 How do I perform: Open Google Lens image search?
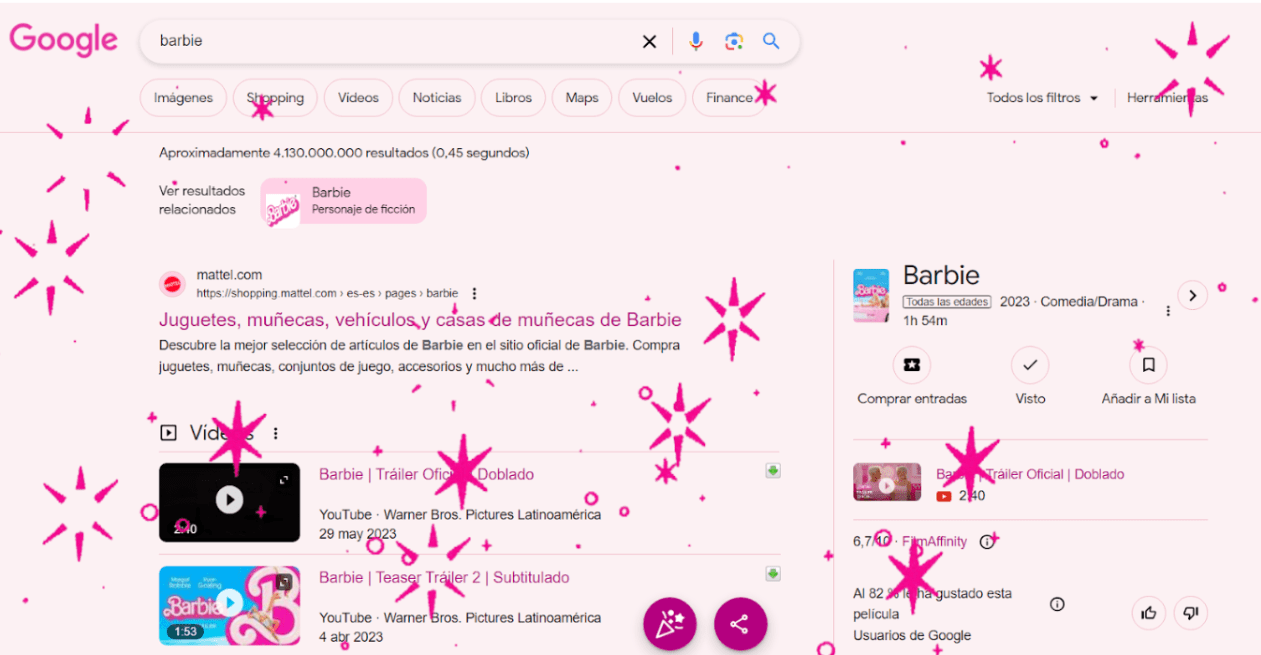point(734,41)
